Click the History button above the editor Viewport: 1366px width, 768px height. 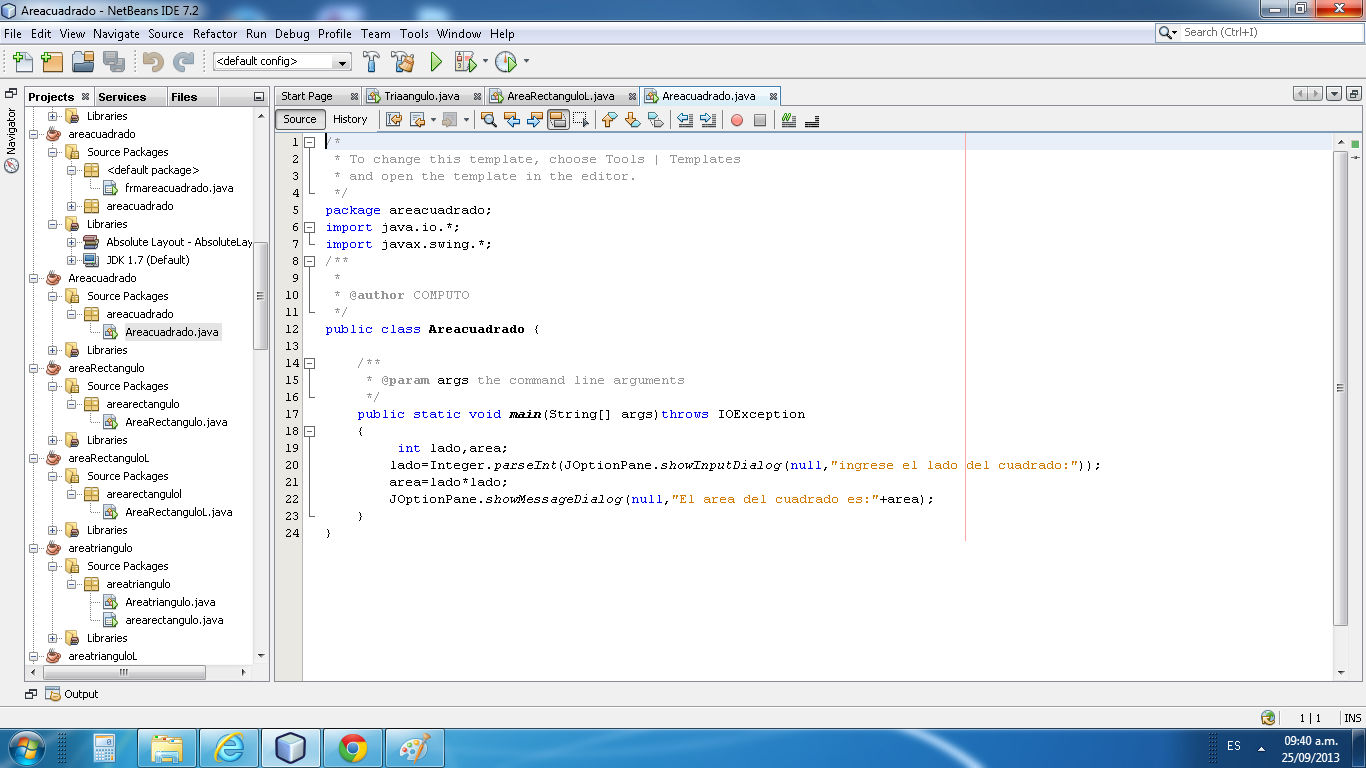point(351,119)
